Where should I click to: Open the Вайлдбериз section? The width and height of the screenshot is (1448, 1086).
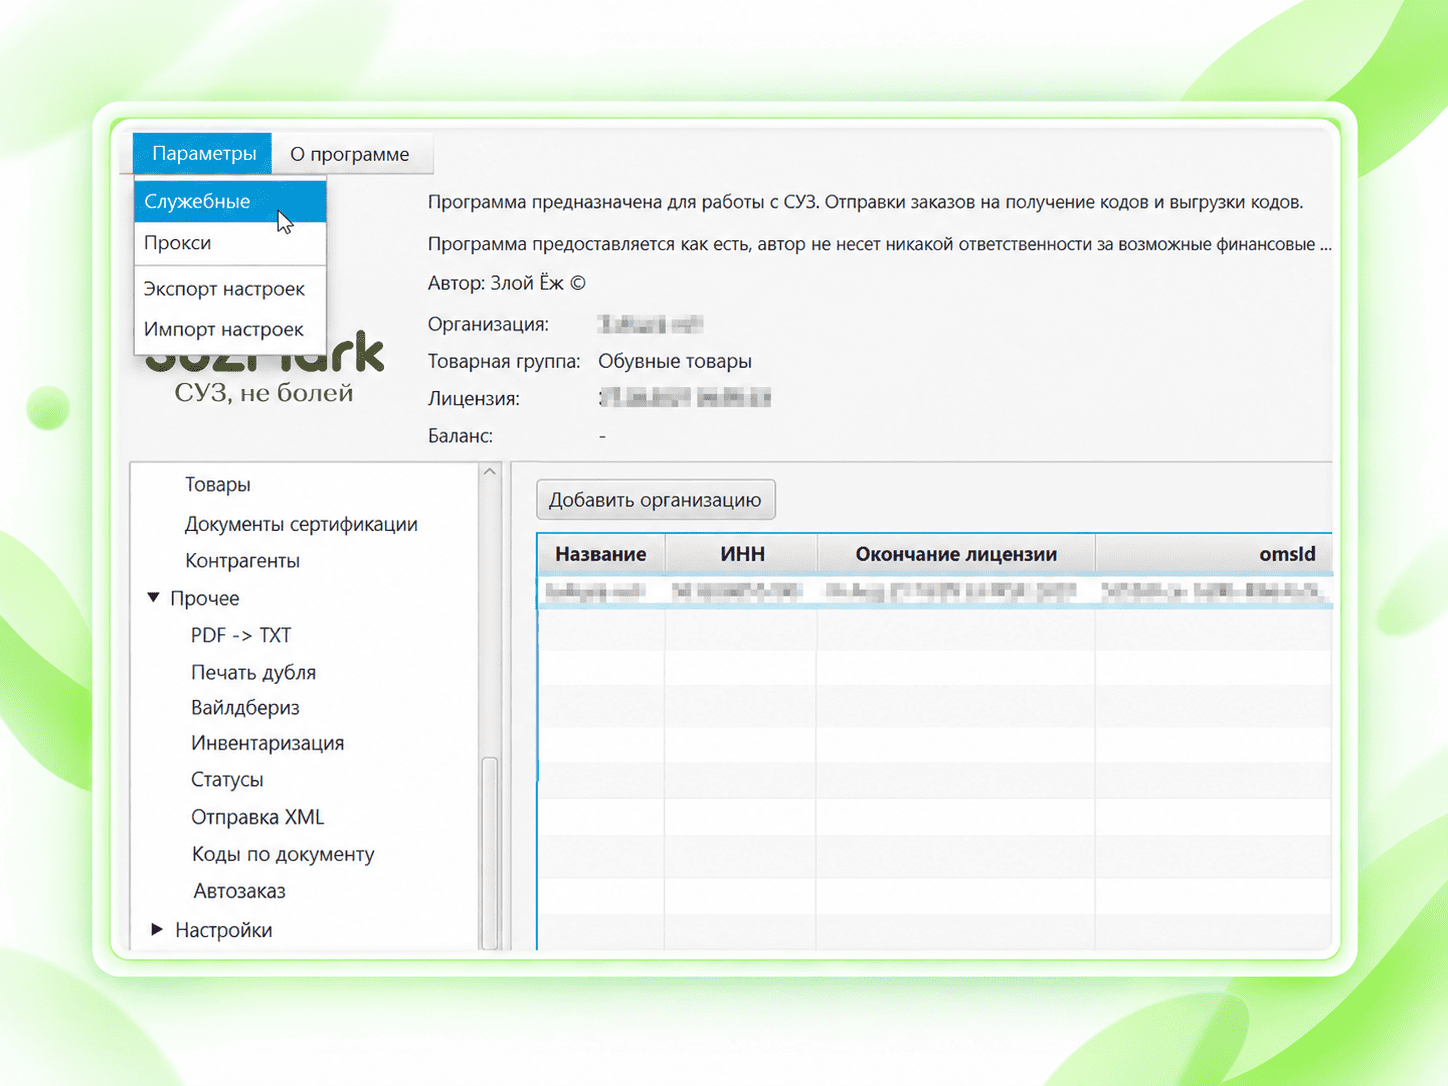click(x=245, y=708)
